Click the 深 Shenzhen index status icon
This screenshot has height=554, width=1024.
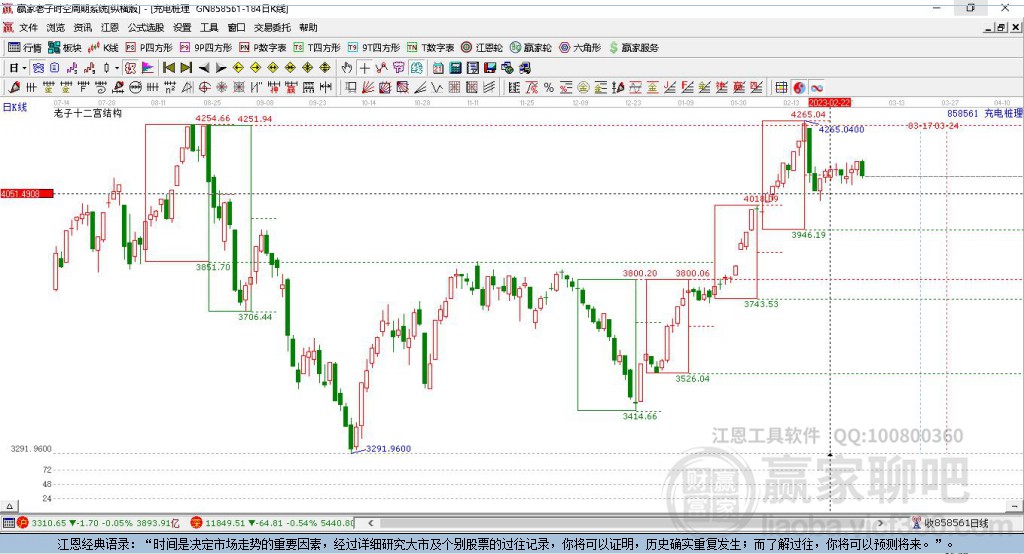[x=197, y=523]
